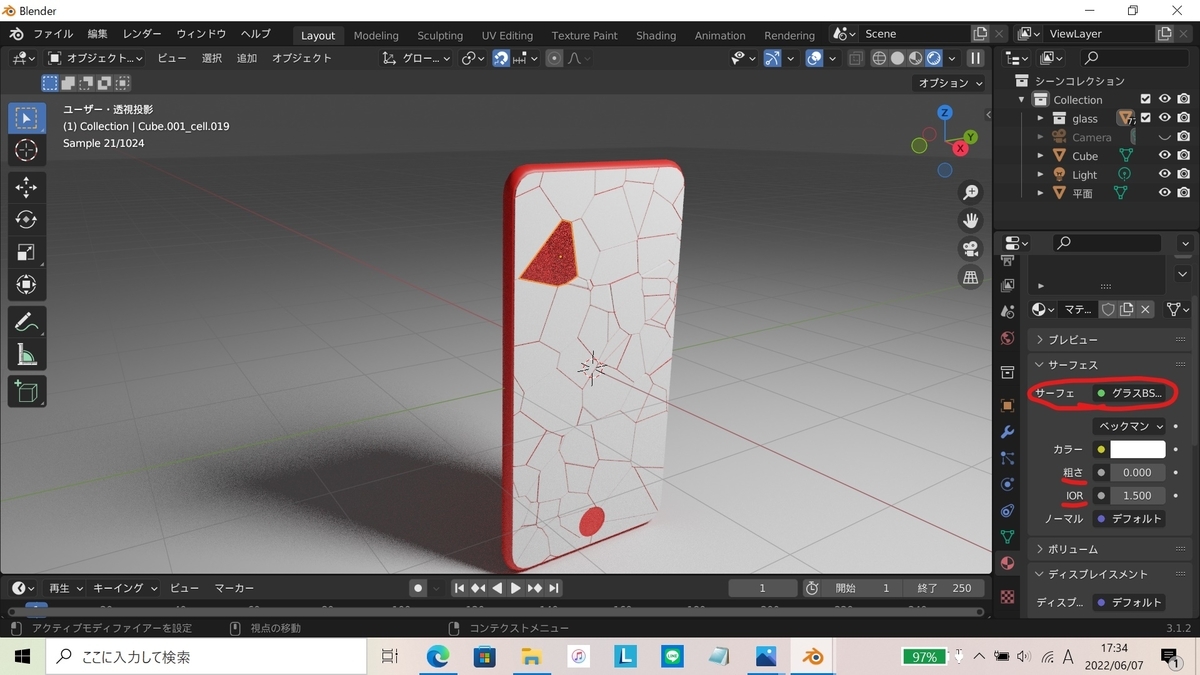This screenshot has height=675, width=1200.
Task: Select the Rotate tool
Action: 27,220
